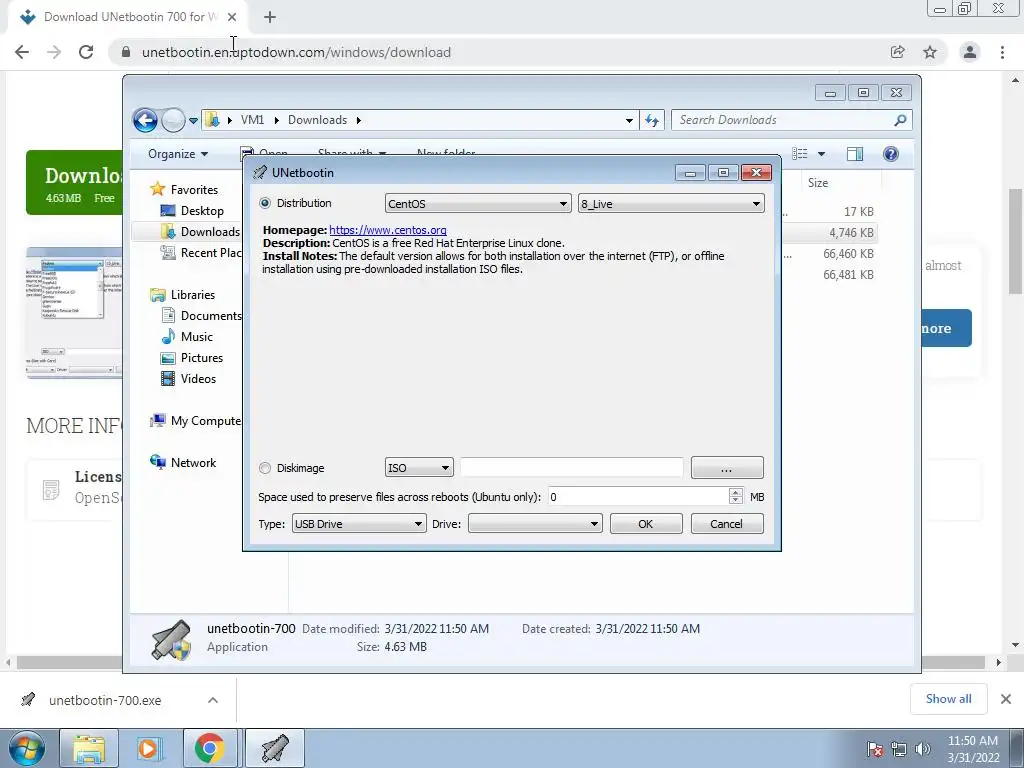Screen dimensions: 1024x768
Task: Open the 8_Live version dropdown
Action: tap(671, 204)
